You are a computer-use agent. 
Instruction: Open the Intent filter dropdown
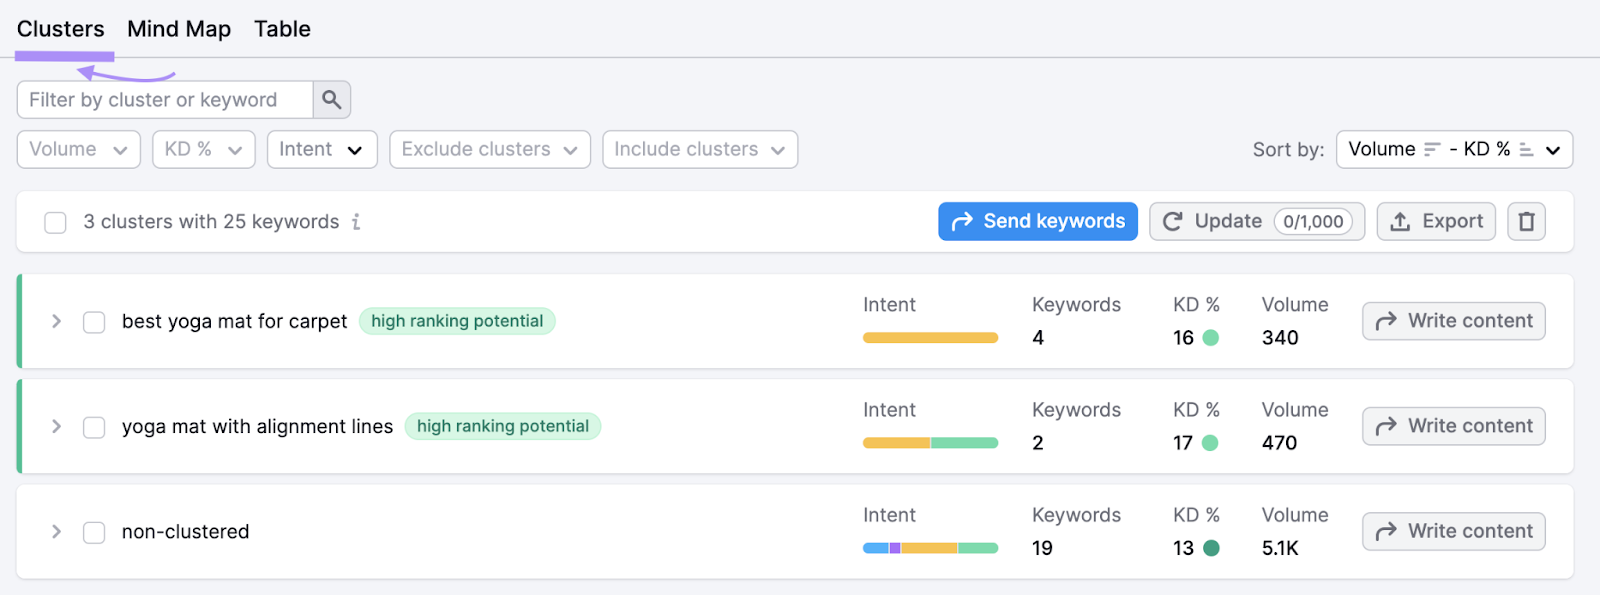coord(321,149)
